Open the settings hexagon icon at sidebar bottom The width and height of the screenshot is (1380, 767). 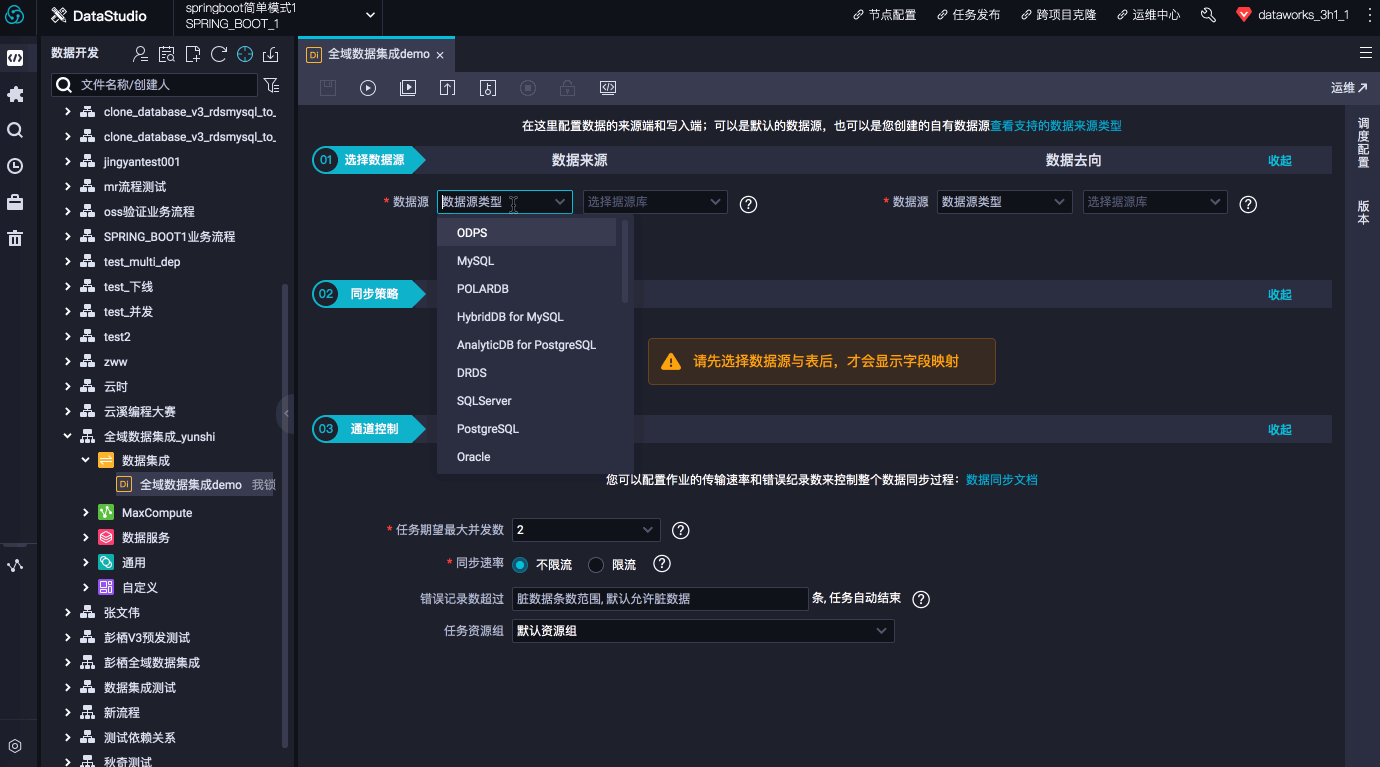coord(15,746)
